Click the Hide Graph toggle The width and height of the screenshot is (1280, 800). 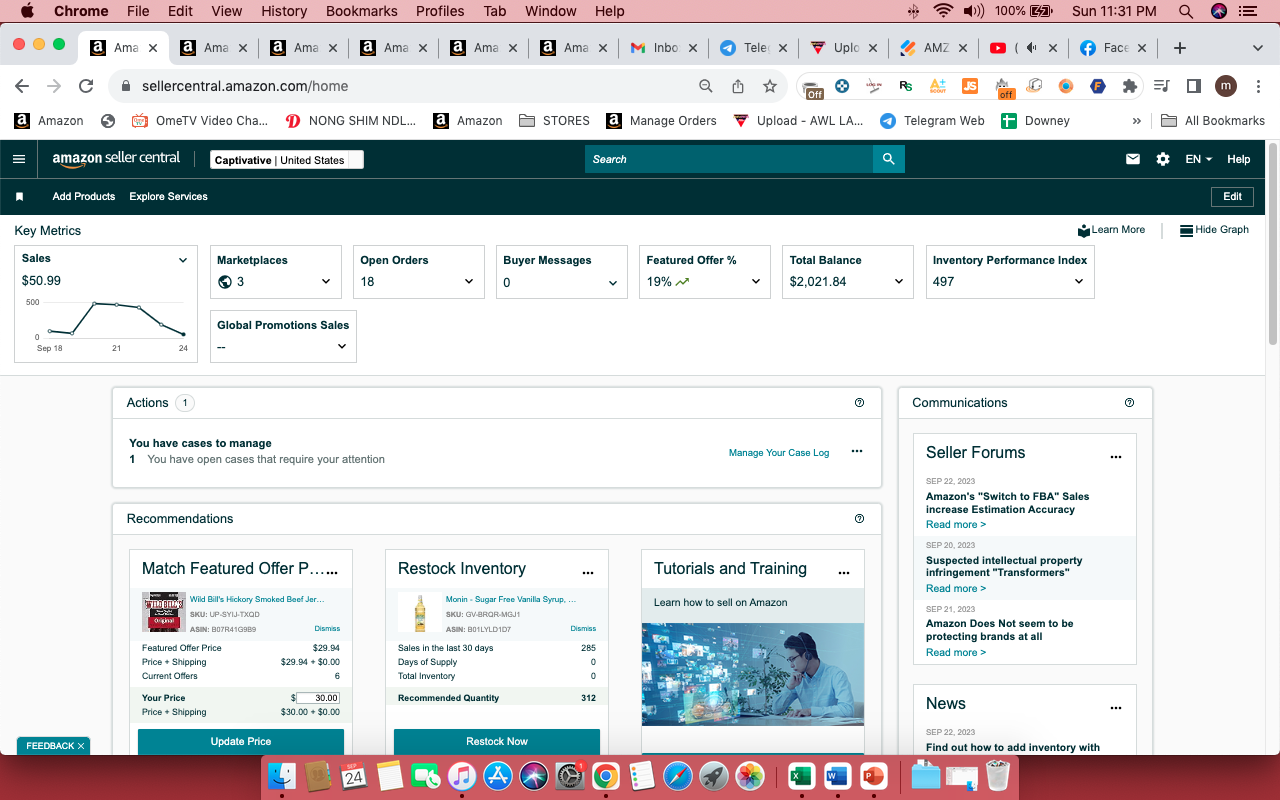[1214, 230]
